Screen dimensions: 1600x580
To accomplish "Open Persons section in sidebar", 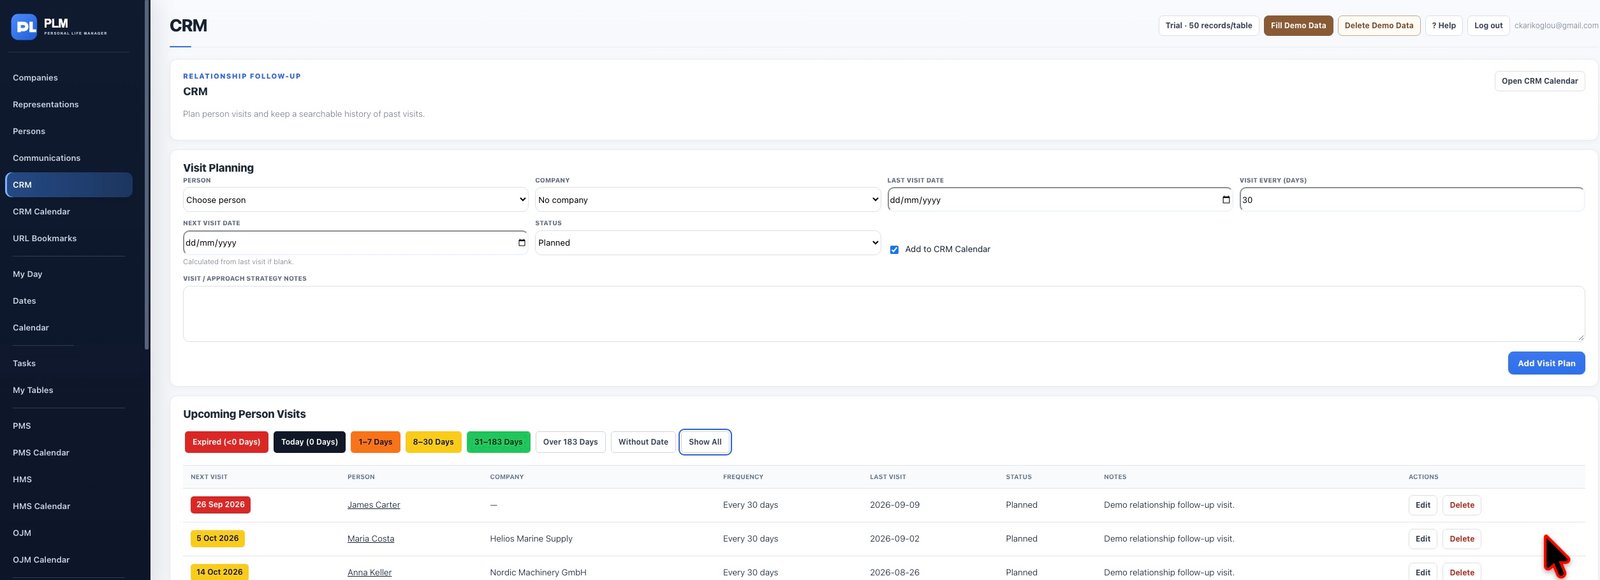I will point(29,132).
